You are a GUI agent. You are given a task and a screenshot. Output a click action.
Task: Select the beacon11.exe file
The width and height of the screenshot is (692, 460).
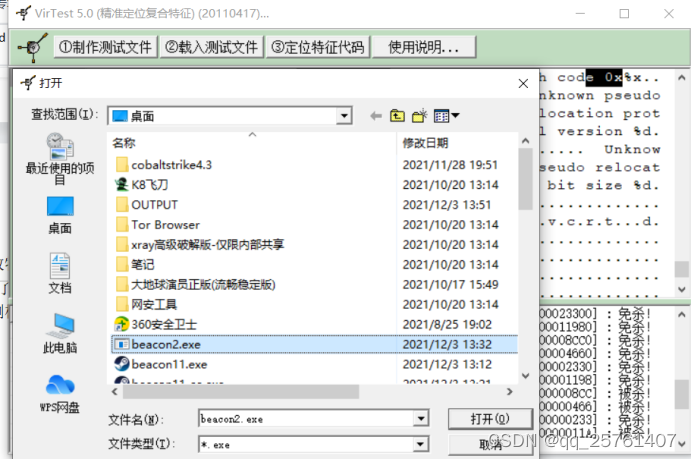click(x=161, y=364)
